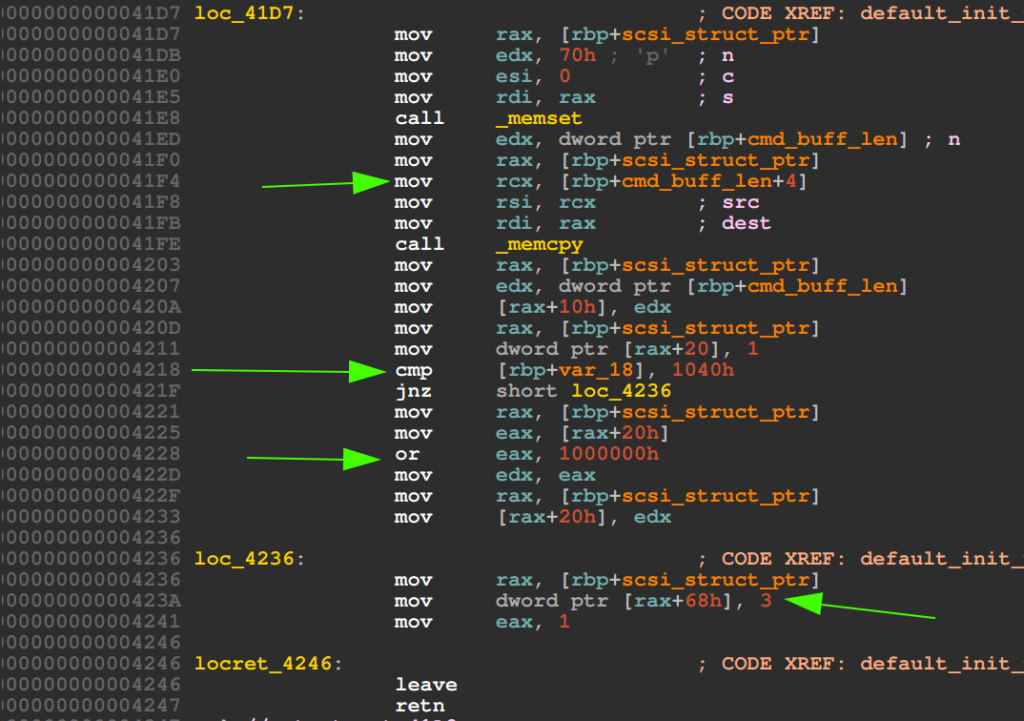The width and height of the screenshot is (1024, 721).
Task: Click the locret_4246: label
Action: pyautogui.click(x=268, y=664)
